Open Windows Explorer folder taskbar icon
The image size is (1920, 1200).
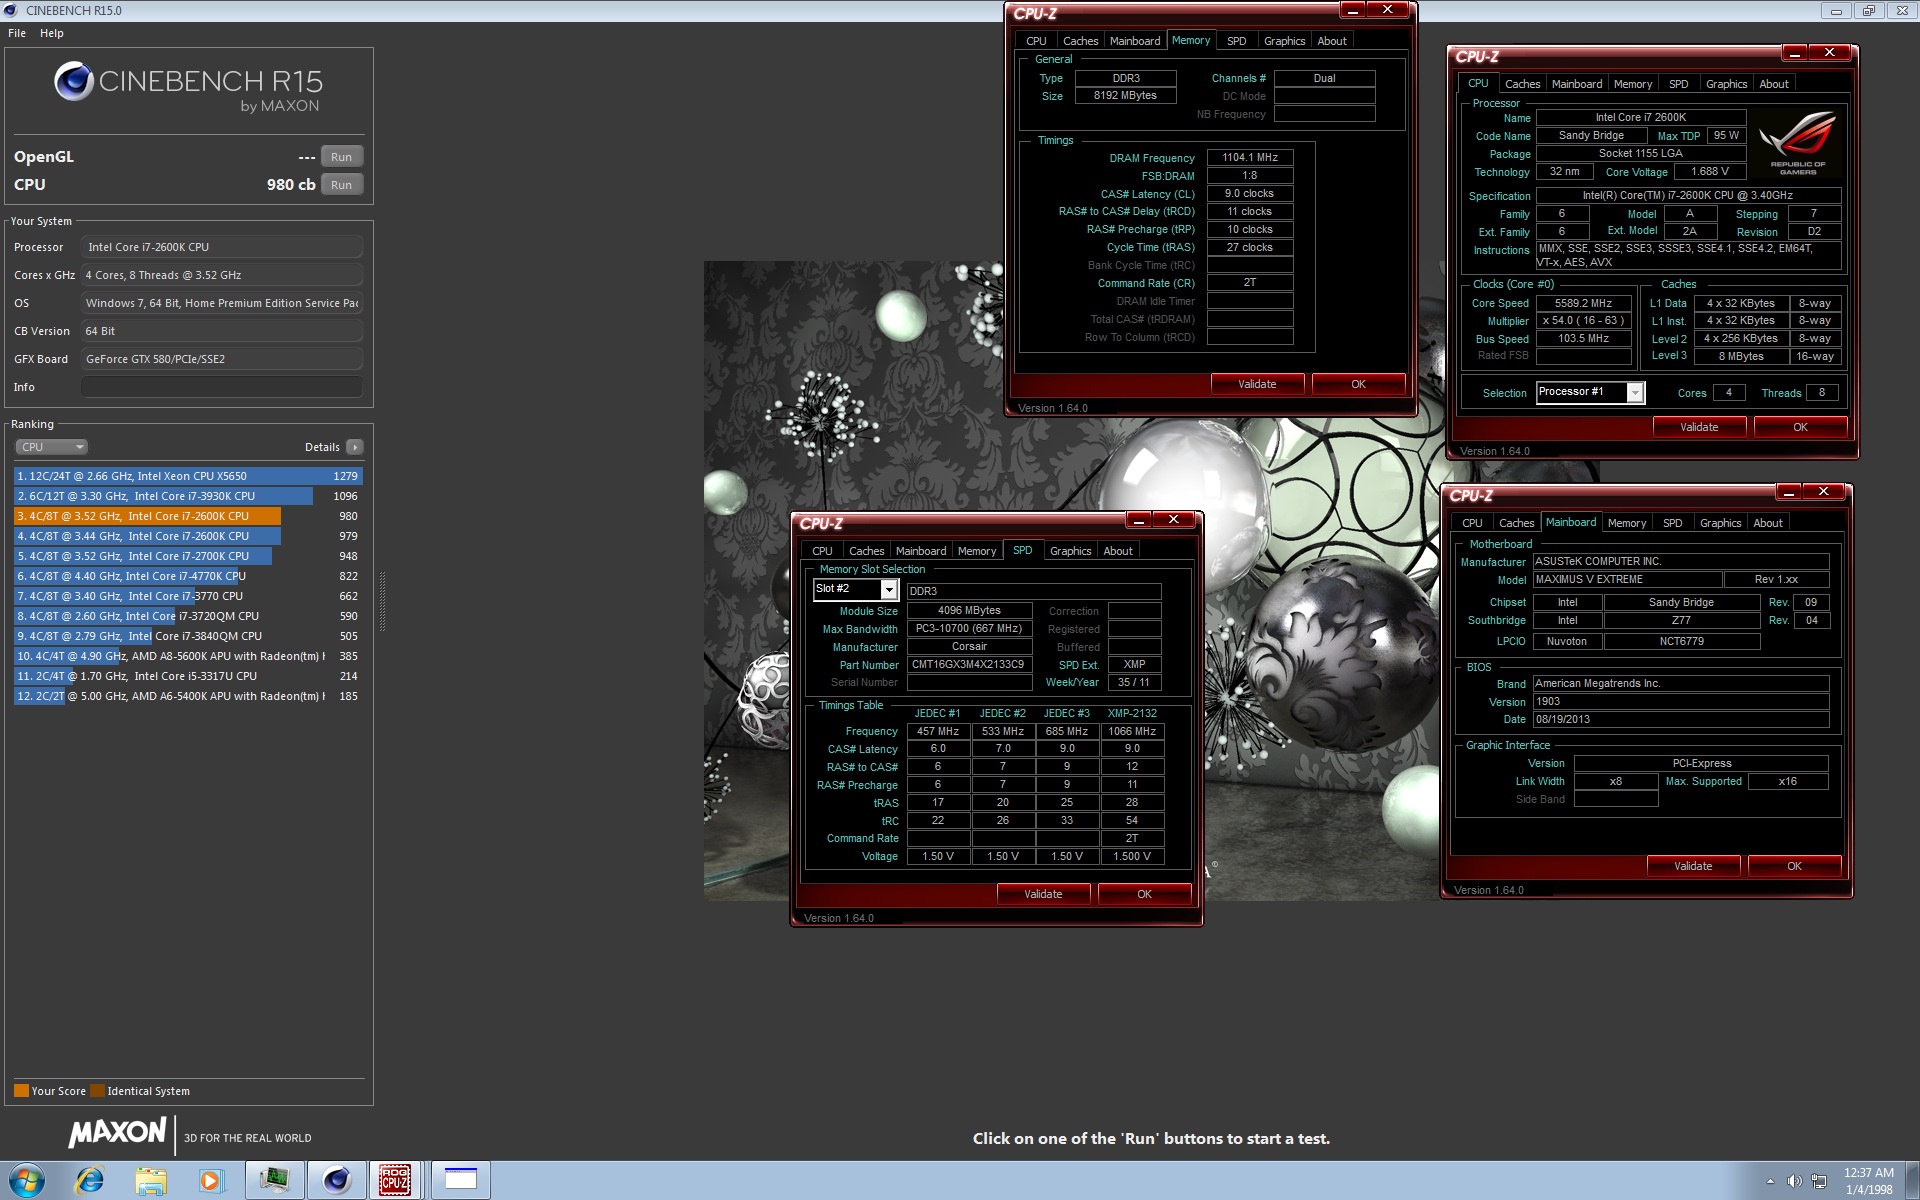[151, 1181]
